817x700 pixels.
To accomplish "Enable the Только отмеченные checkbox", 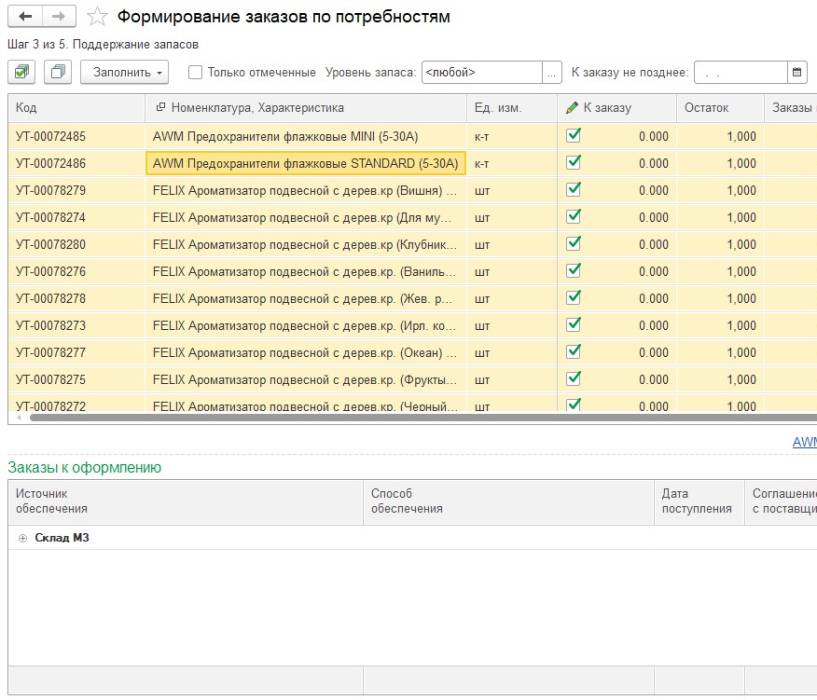I will click(x=195, y=72).
